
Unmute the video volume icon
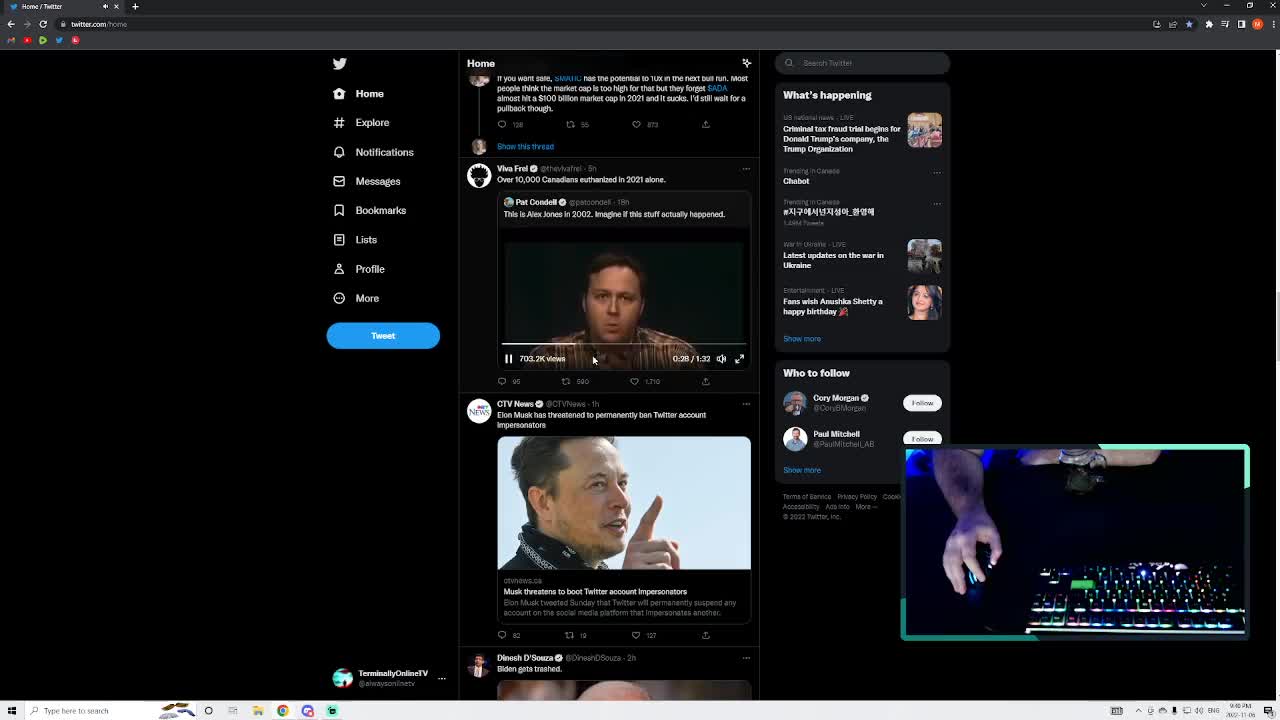(721, 358)
